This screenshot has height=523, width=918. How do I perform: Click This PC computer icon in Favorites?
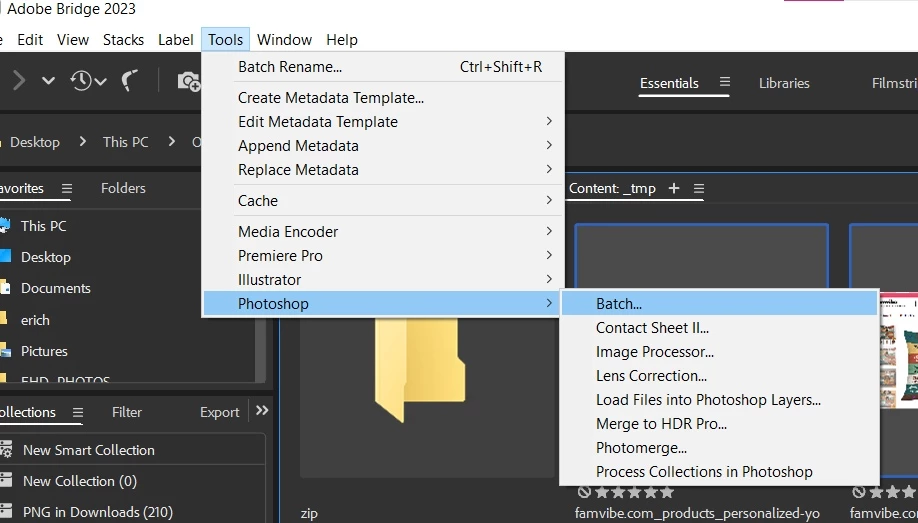coord(5,225)
